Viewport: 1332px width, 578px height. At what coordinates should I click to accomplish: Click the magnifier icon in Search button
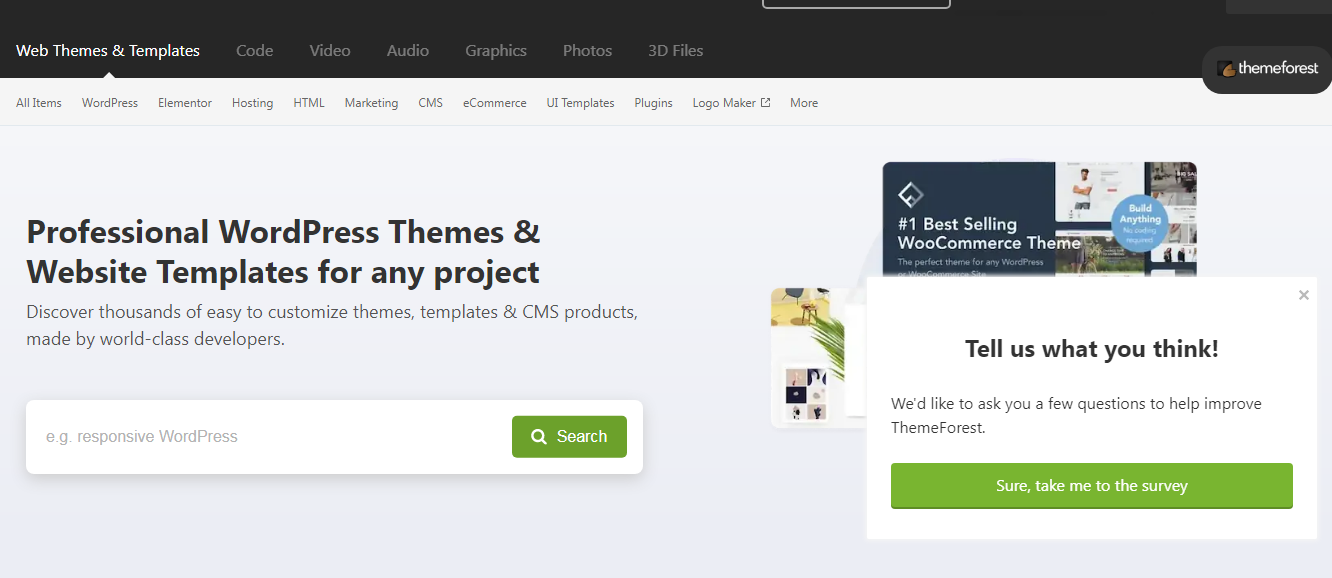pyautogui.click(x=539, y=437)
